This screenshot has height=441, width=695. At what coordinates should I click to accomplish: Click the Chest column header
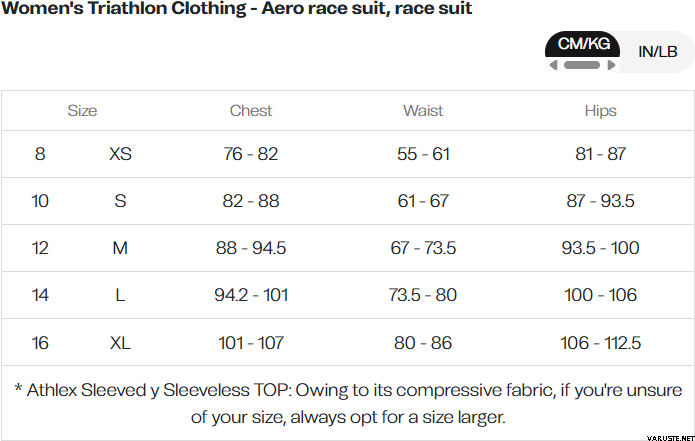pyautogui.click(x=250, y=111)
